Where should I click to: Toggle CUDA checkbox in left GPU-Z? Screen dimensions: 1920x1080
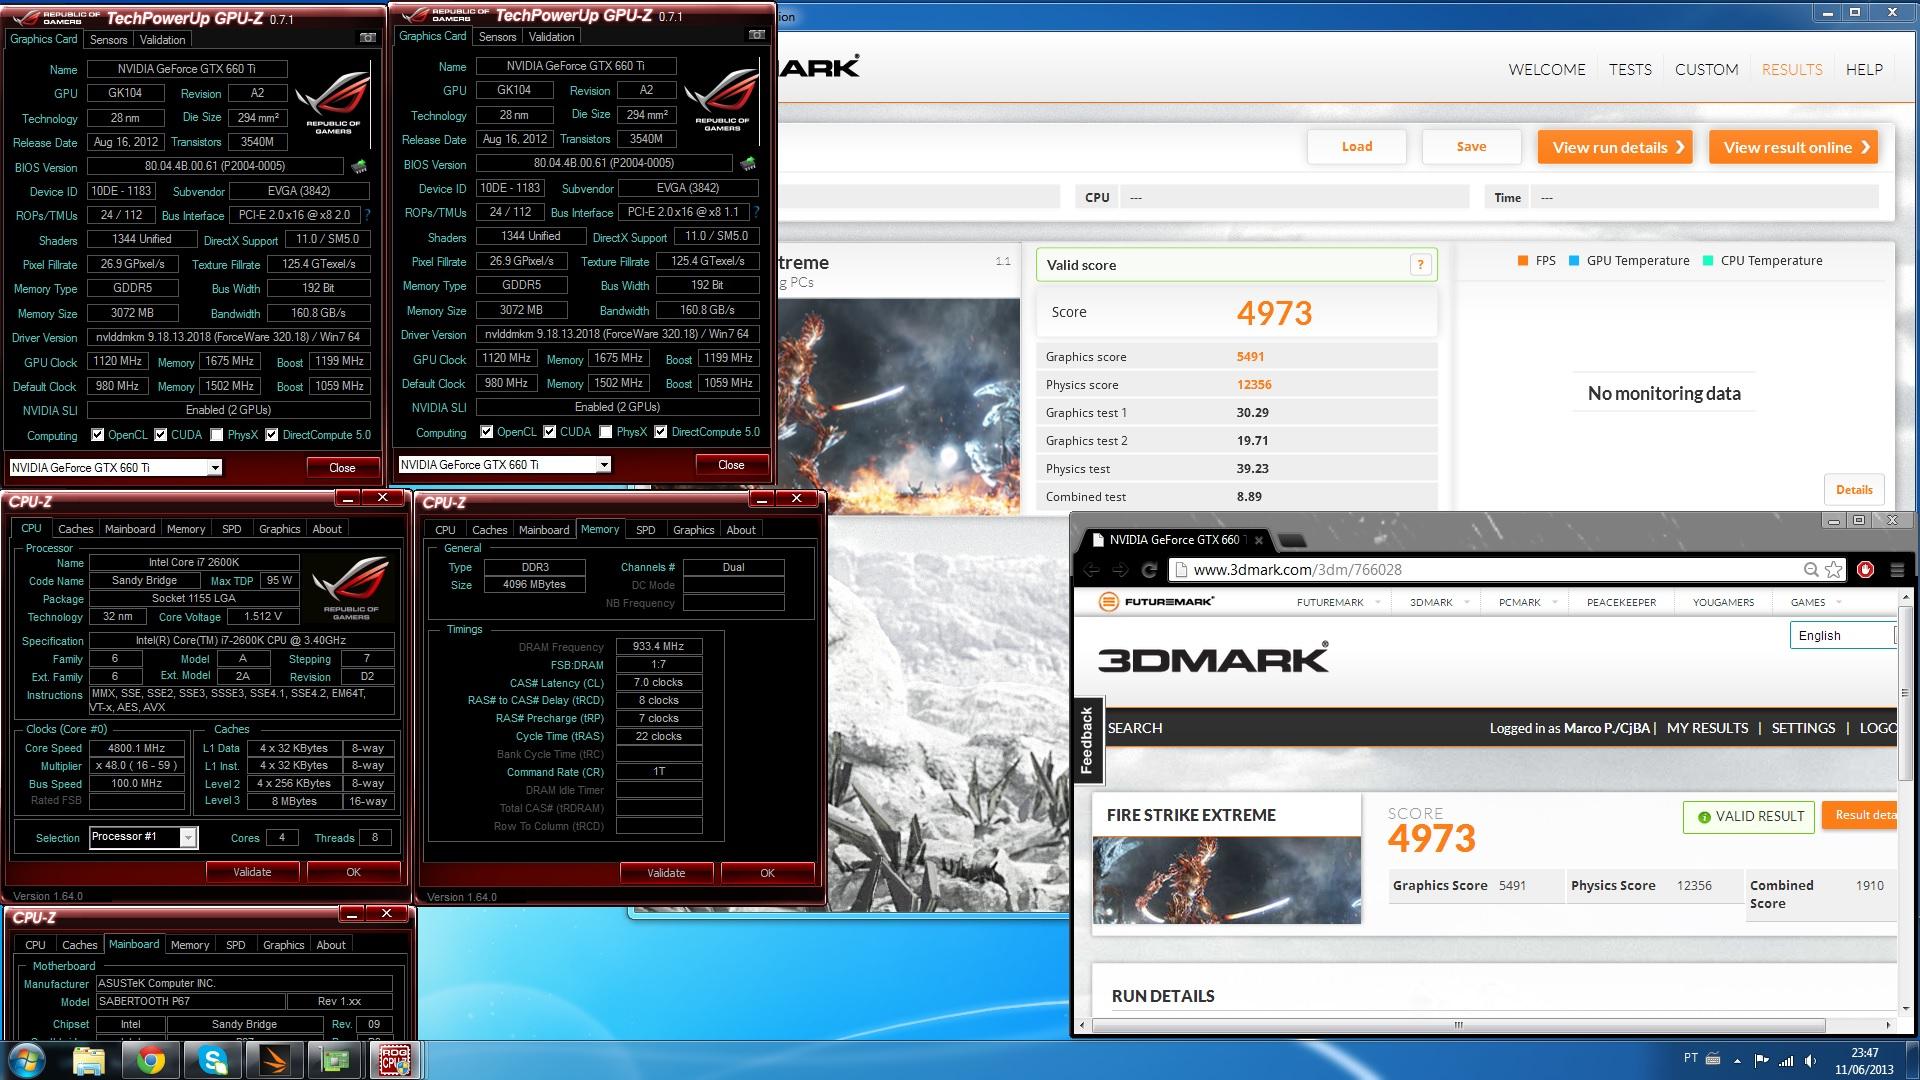tap(160, 435)
